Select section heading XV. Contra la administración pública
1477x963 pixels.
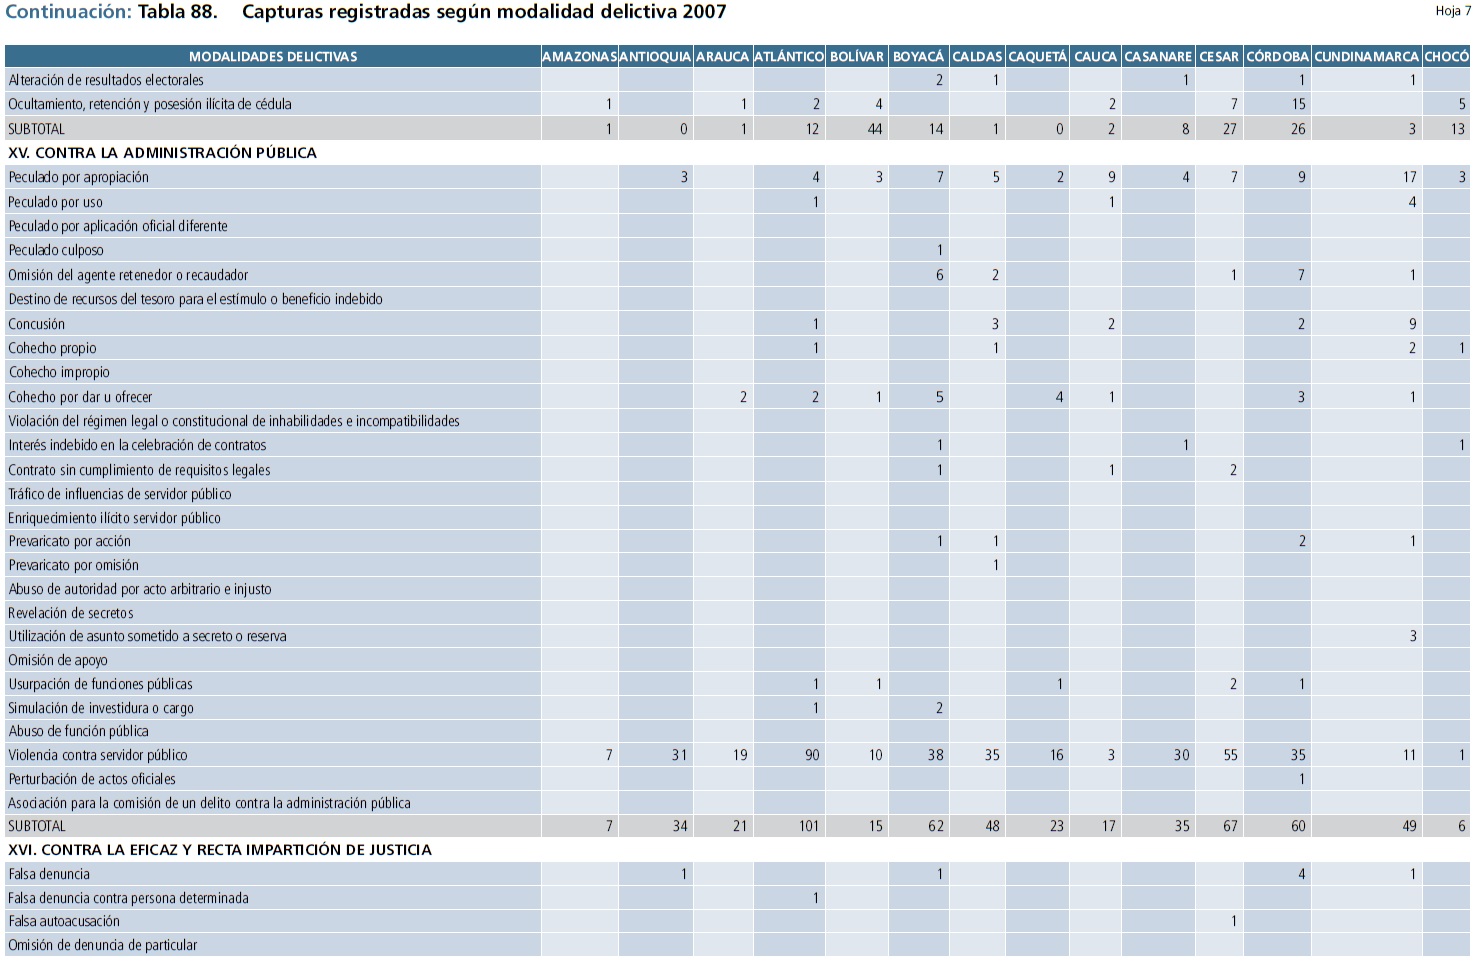coord(162,153)
